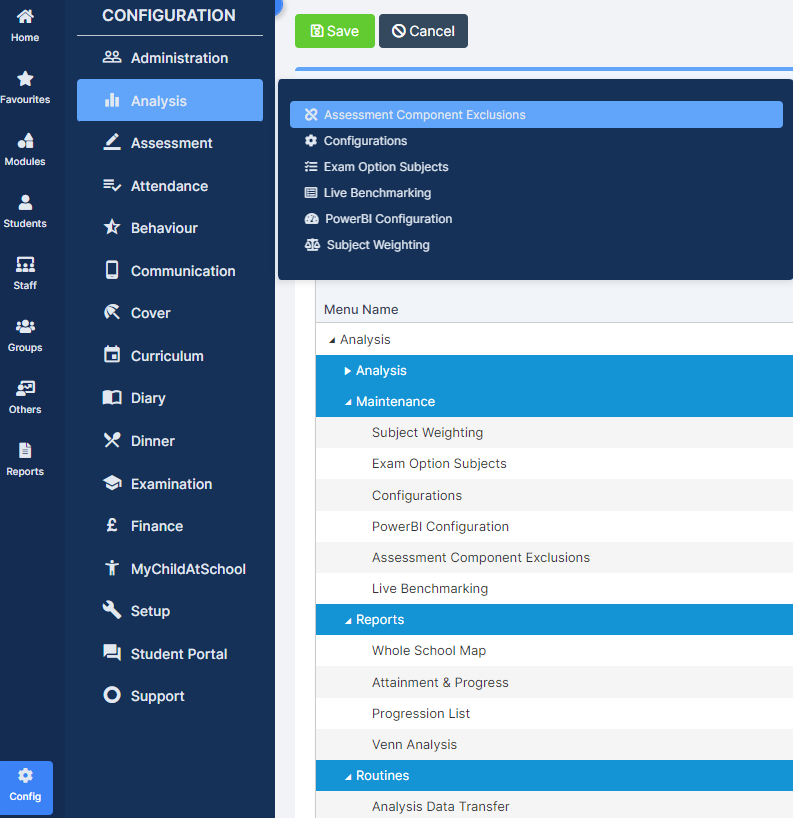
Task: Select Whole School Map row
Action: coord(554,651)
